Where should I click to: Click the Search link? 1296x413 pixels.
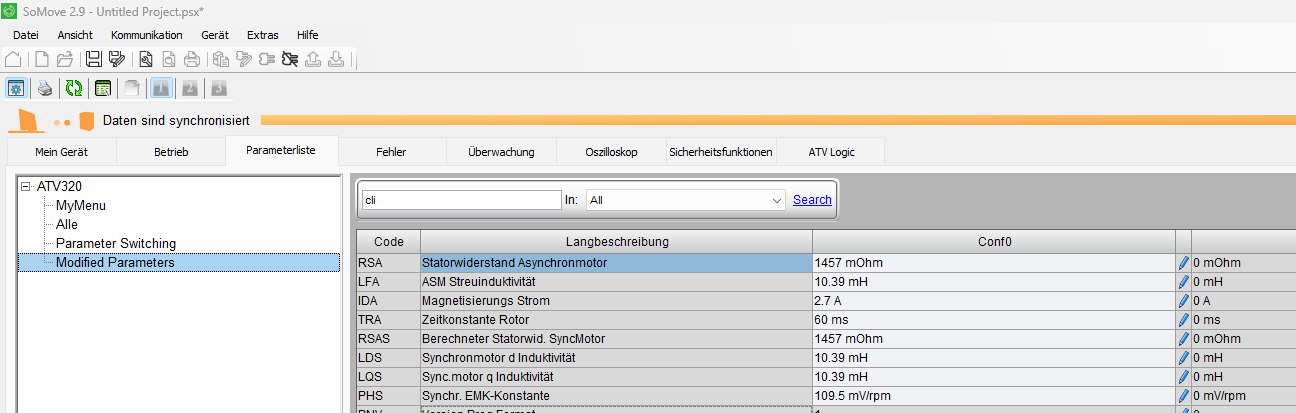tap(812, 200)
